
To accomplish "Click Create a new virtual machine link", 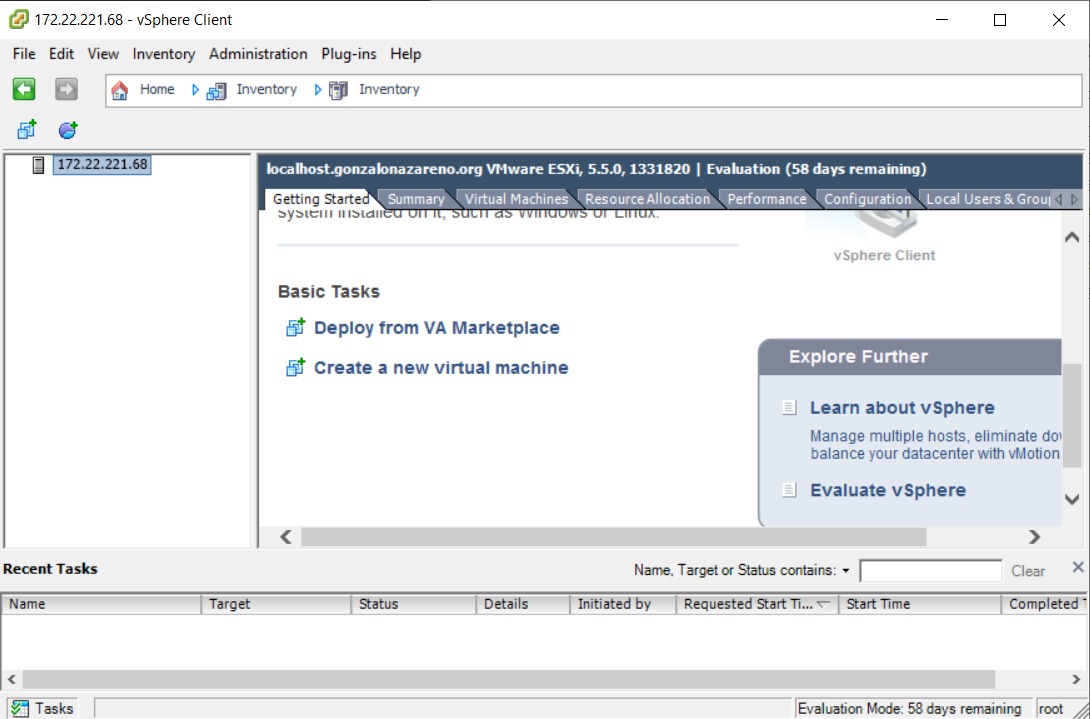I will [x=440, y=368].
